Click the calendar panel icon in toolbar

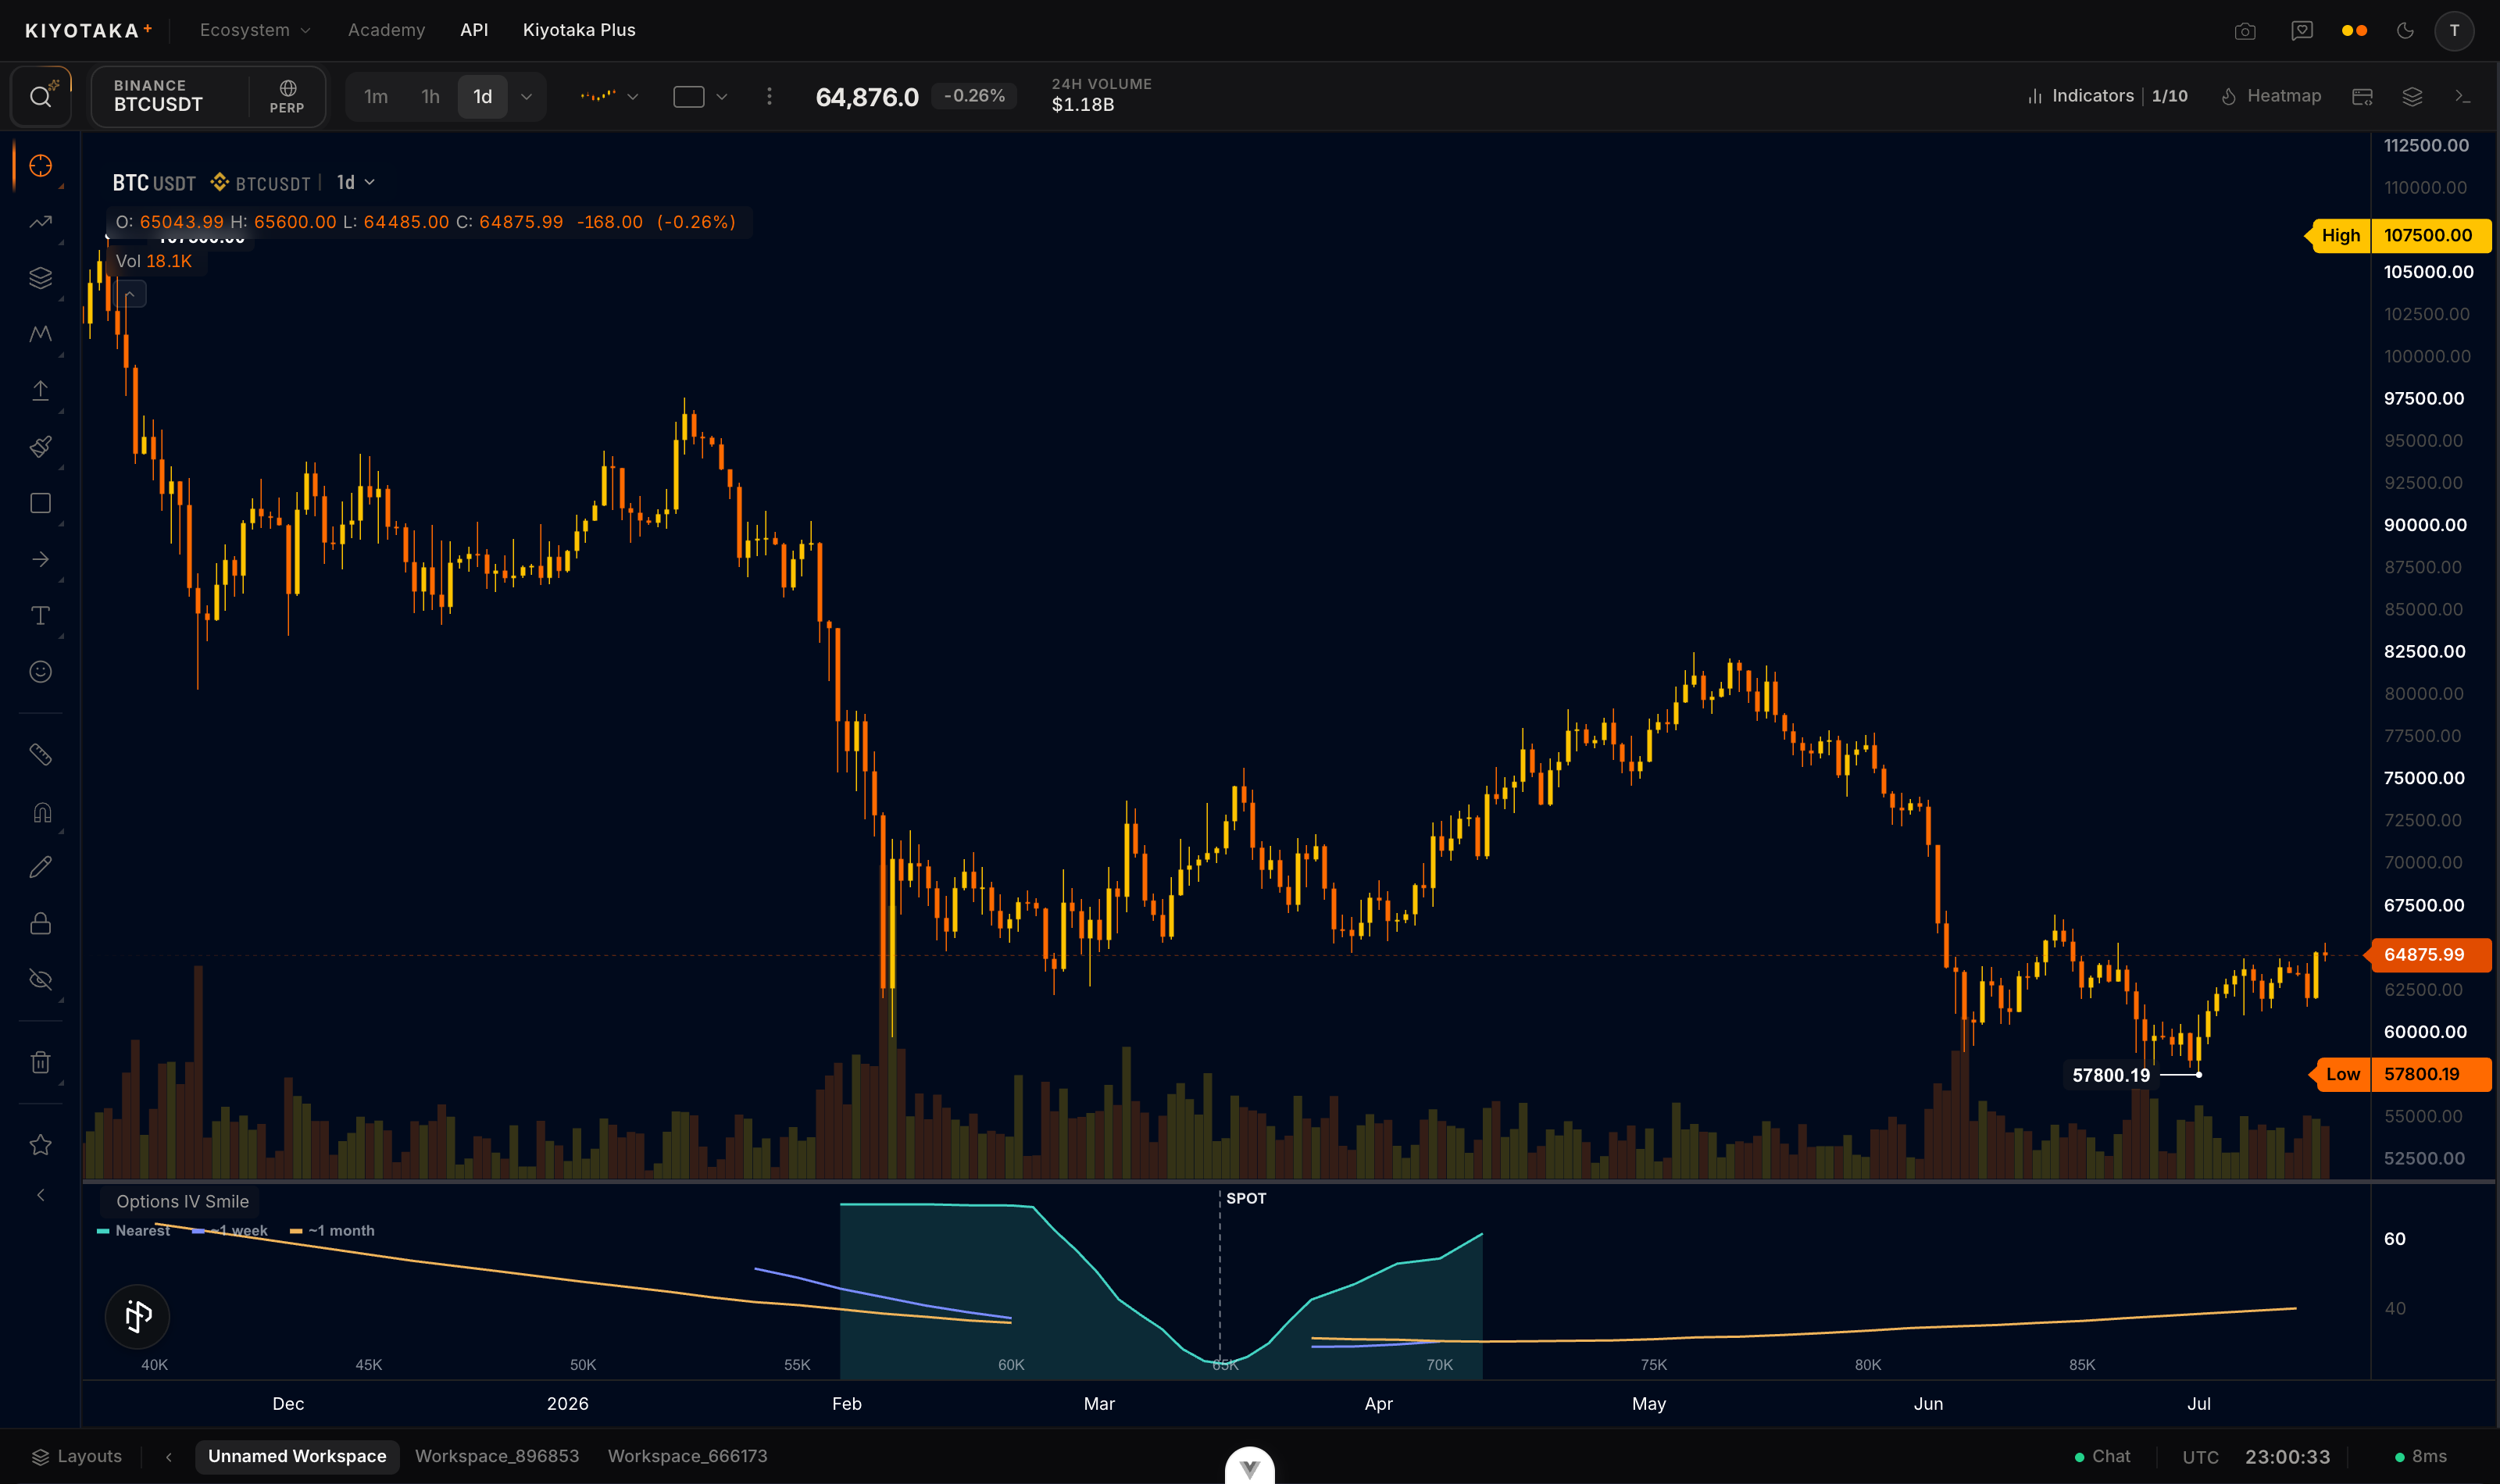[2362, 96]
